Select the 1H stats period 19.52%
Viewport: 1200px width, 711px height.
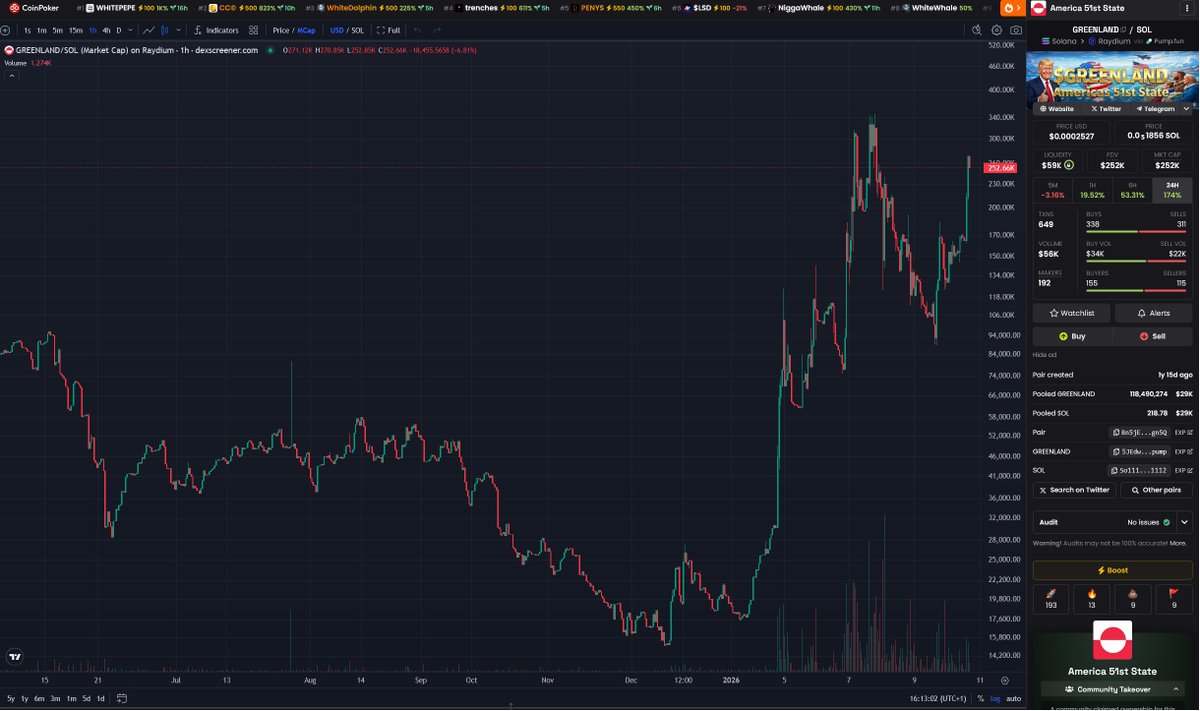point(1092,190)
